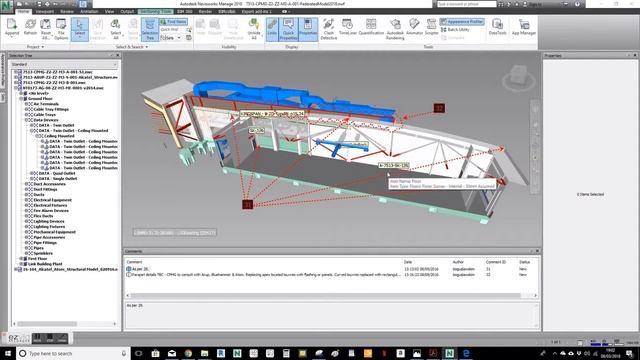This screenshot has height=360, width=640.
Task: Open the Navisworks application menu button
Action: coord(7,7)
